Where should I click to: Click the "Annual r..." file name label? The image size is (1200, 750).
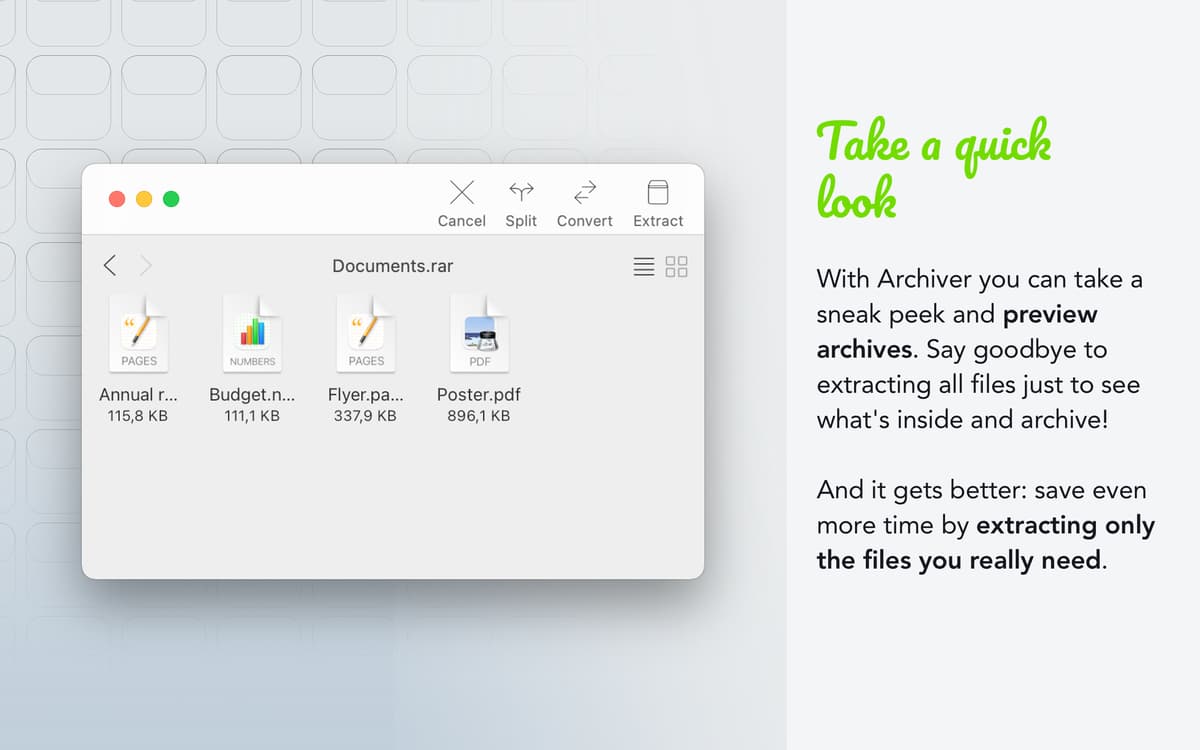click(x=138, y=395)
